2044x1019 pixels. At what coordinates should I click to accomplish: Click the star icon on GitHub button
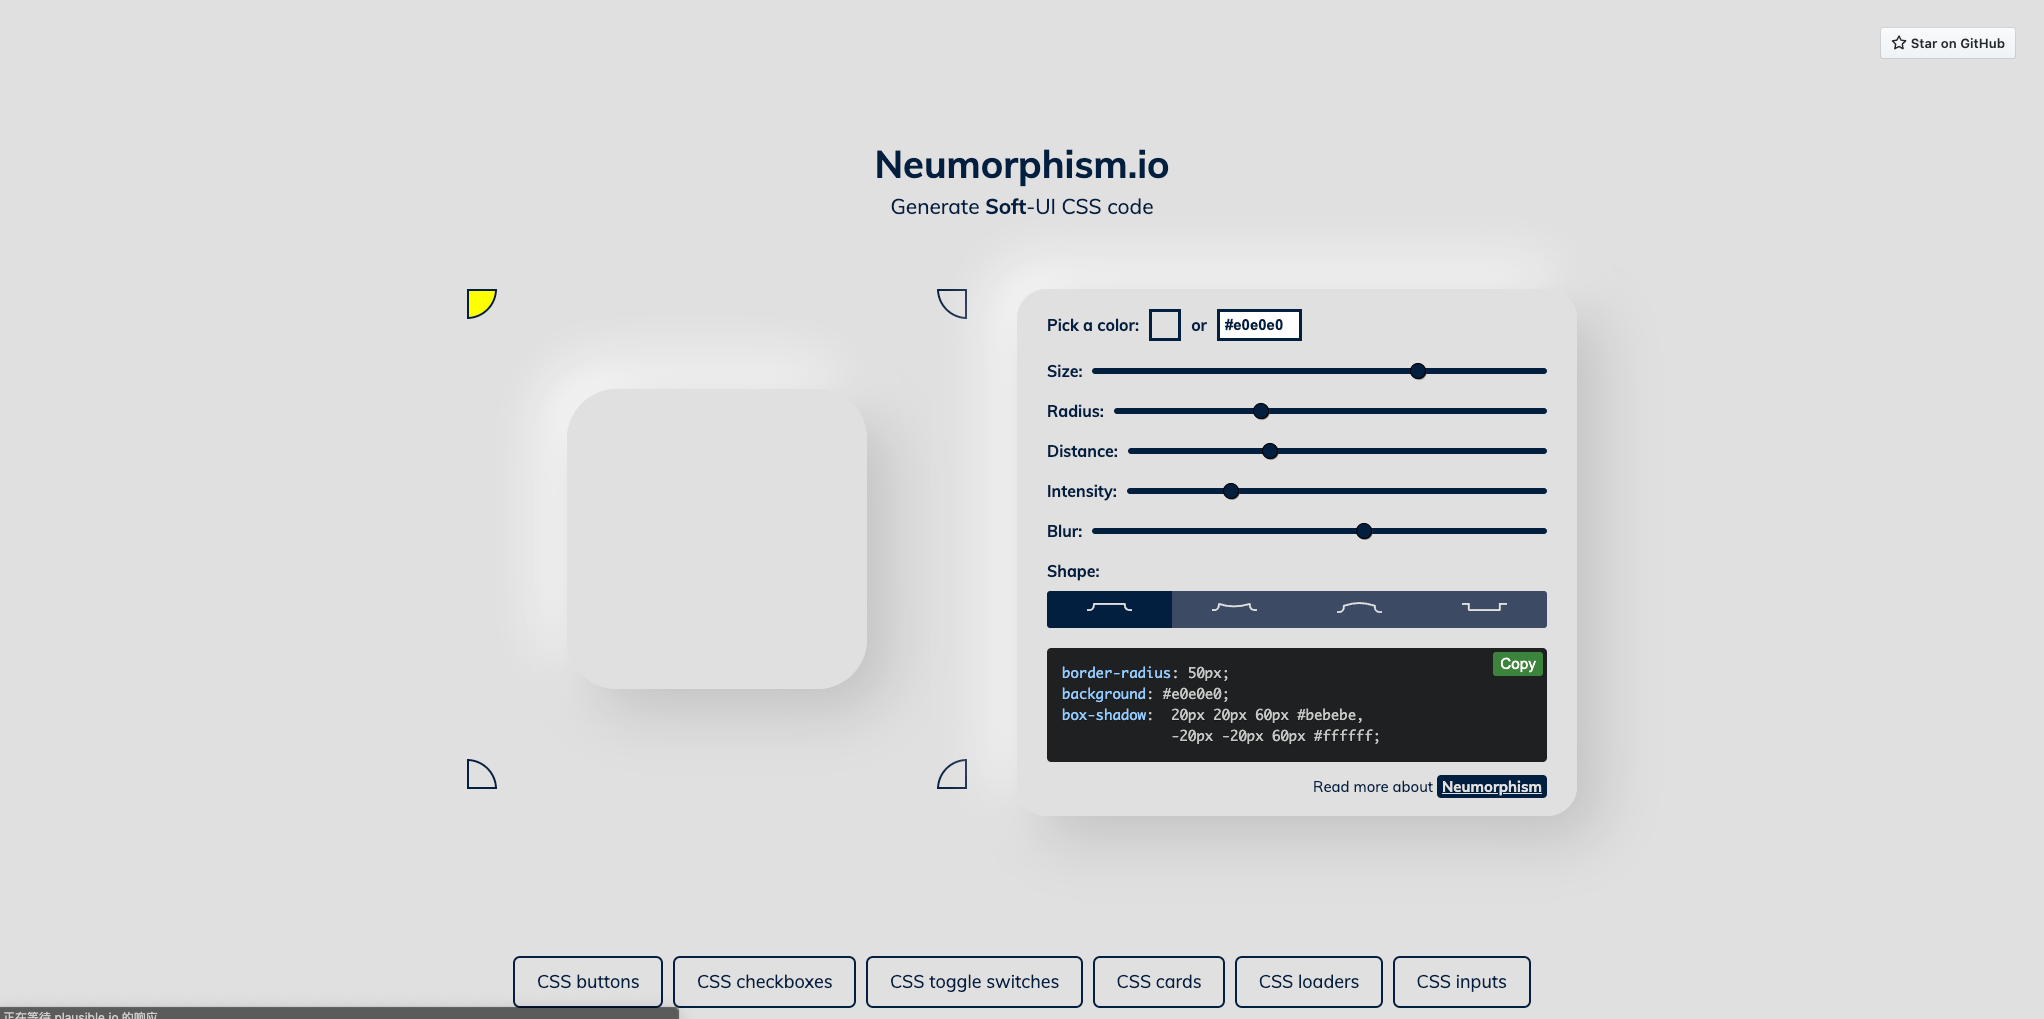[1899, 43]
